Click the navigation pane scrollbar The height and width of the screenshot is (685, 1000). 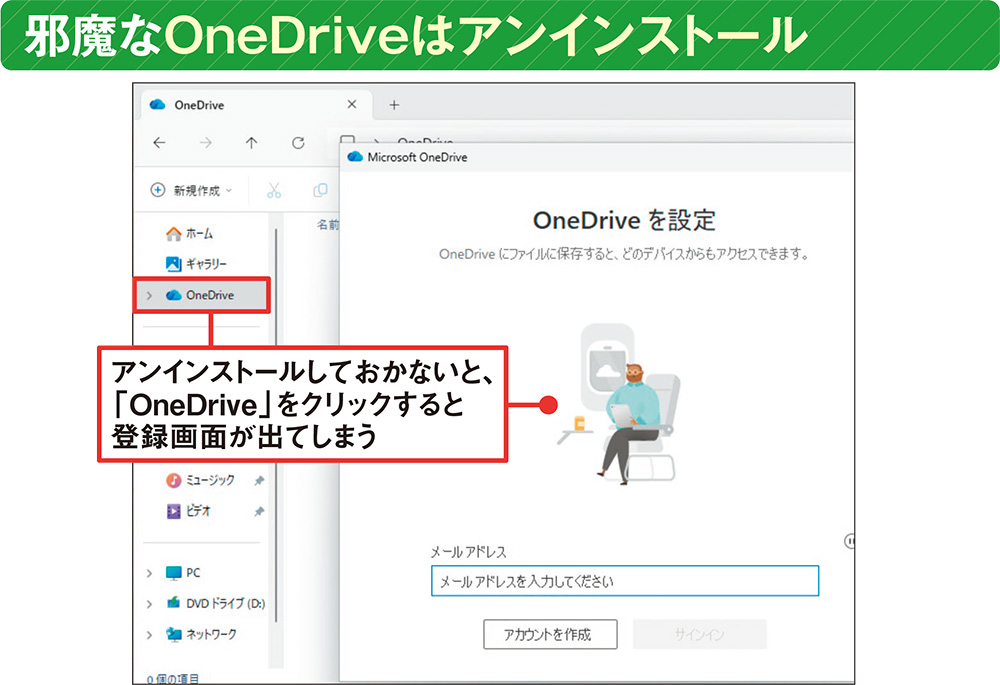tap(276, 424)
